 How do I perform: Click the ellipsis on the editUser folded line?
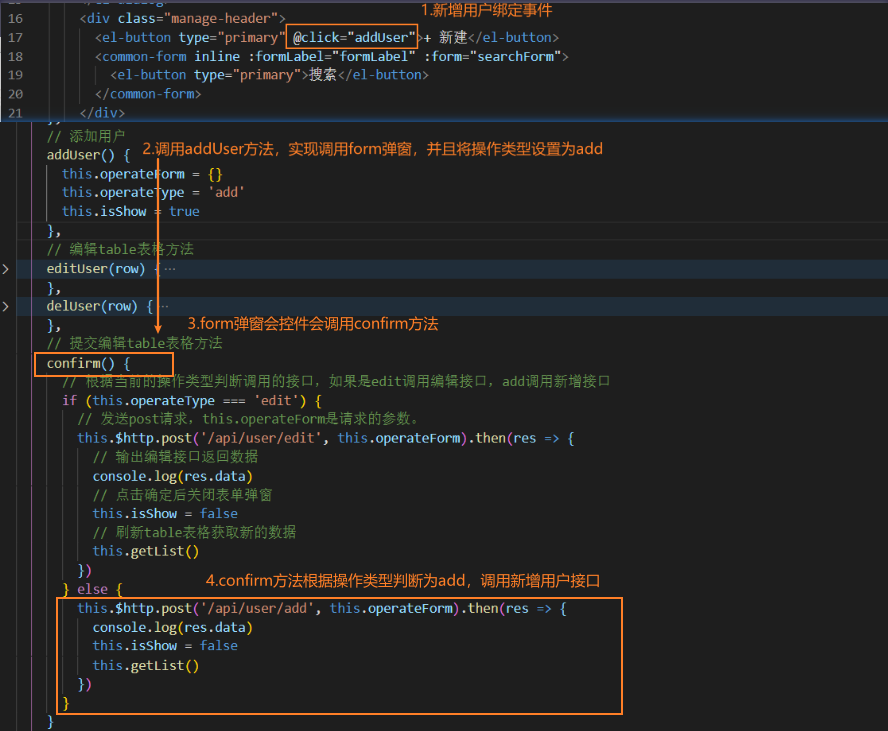click(x=170, y=268)
